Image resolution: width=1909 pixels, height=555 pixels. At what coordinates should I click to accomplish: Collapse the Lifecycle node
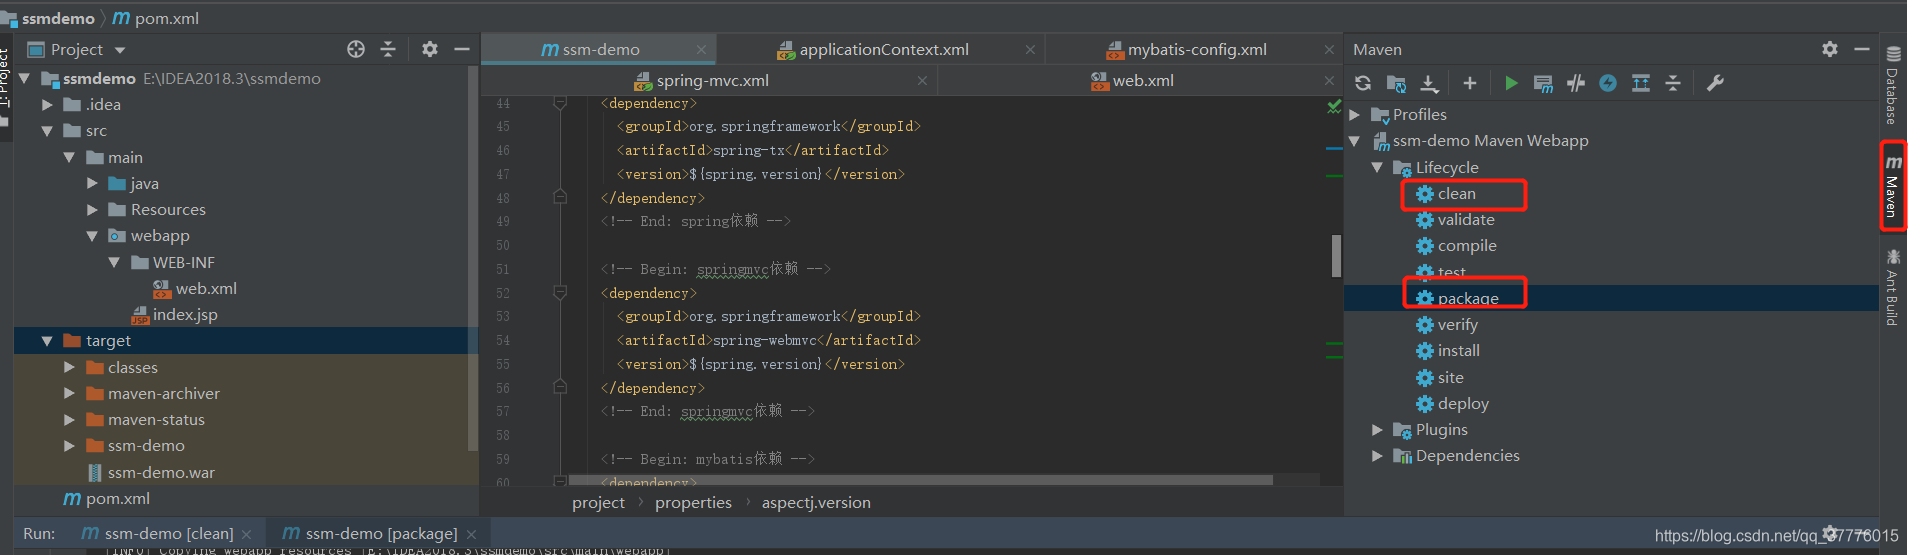pyautogui.click(x=1377, y=167)
